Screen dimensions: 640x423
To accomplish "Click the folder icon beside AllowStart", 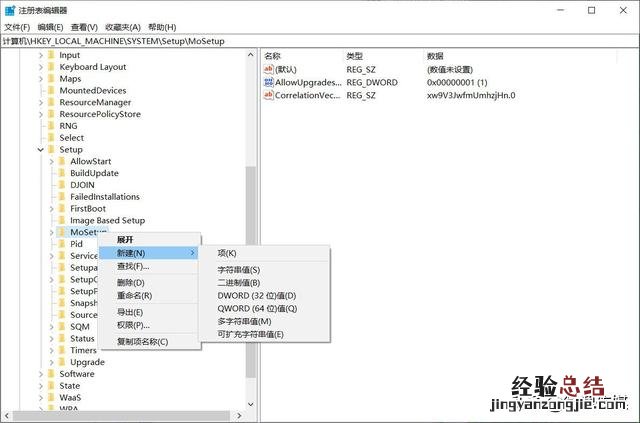I will click(x=62, y=162).
